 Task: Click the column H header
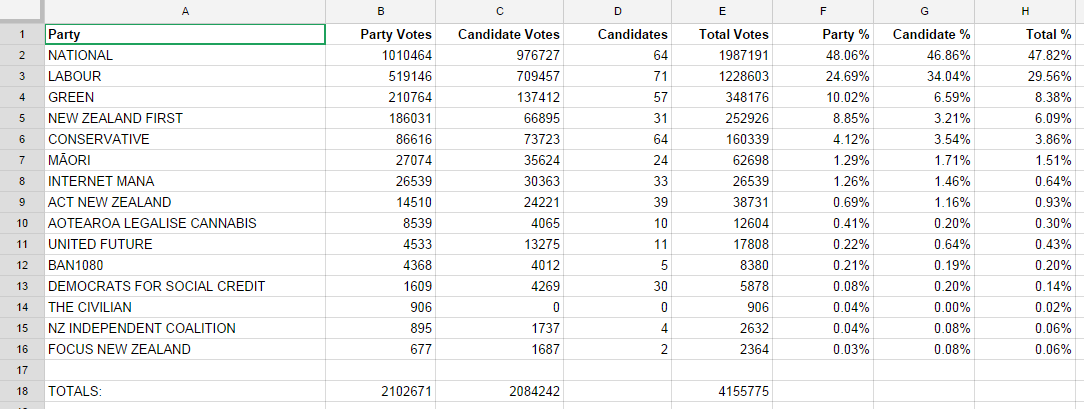(1027, 10)
